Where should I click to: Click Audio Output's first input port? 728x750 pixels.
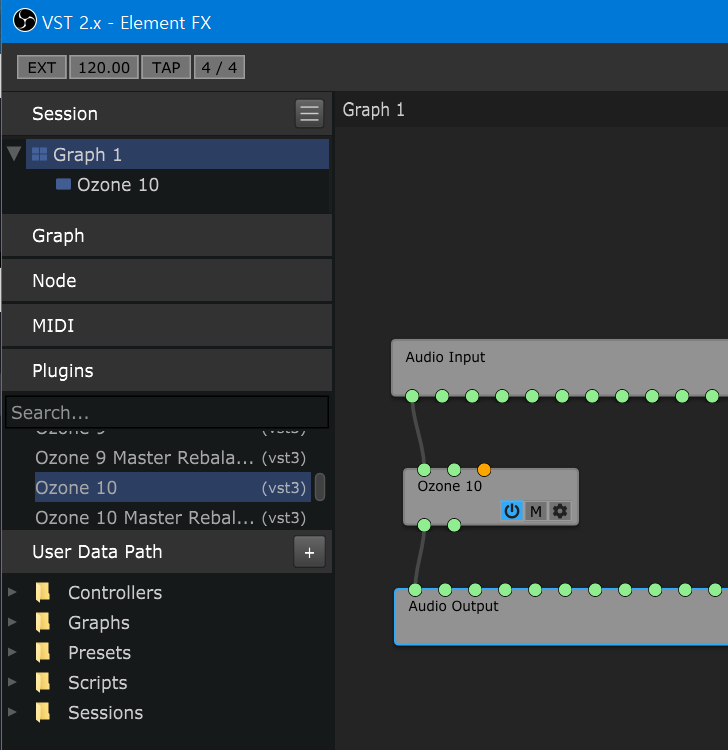tap(415, 590)
